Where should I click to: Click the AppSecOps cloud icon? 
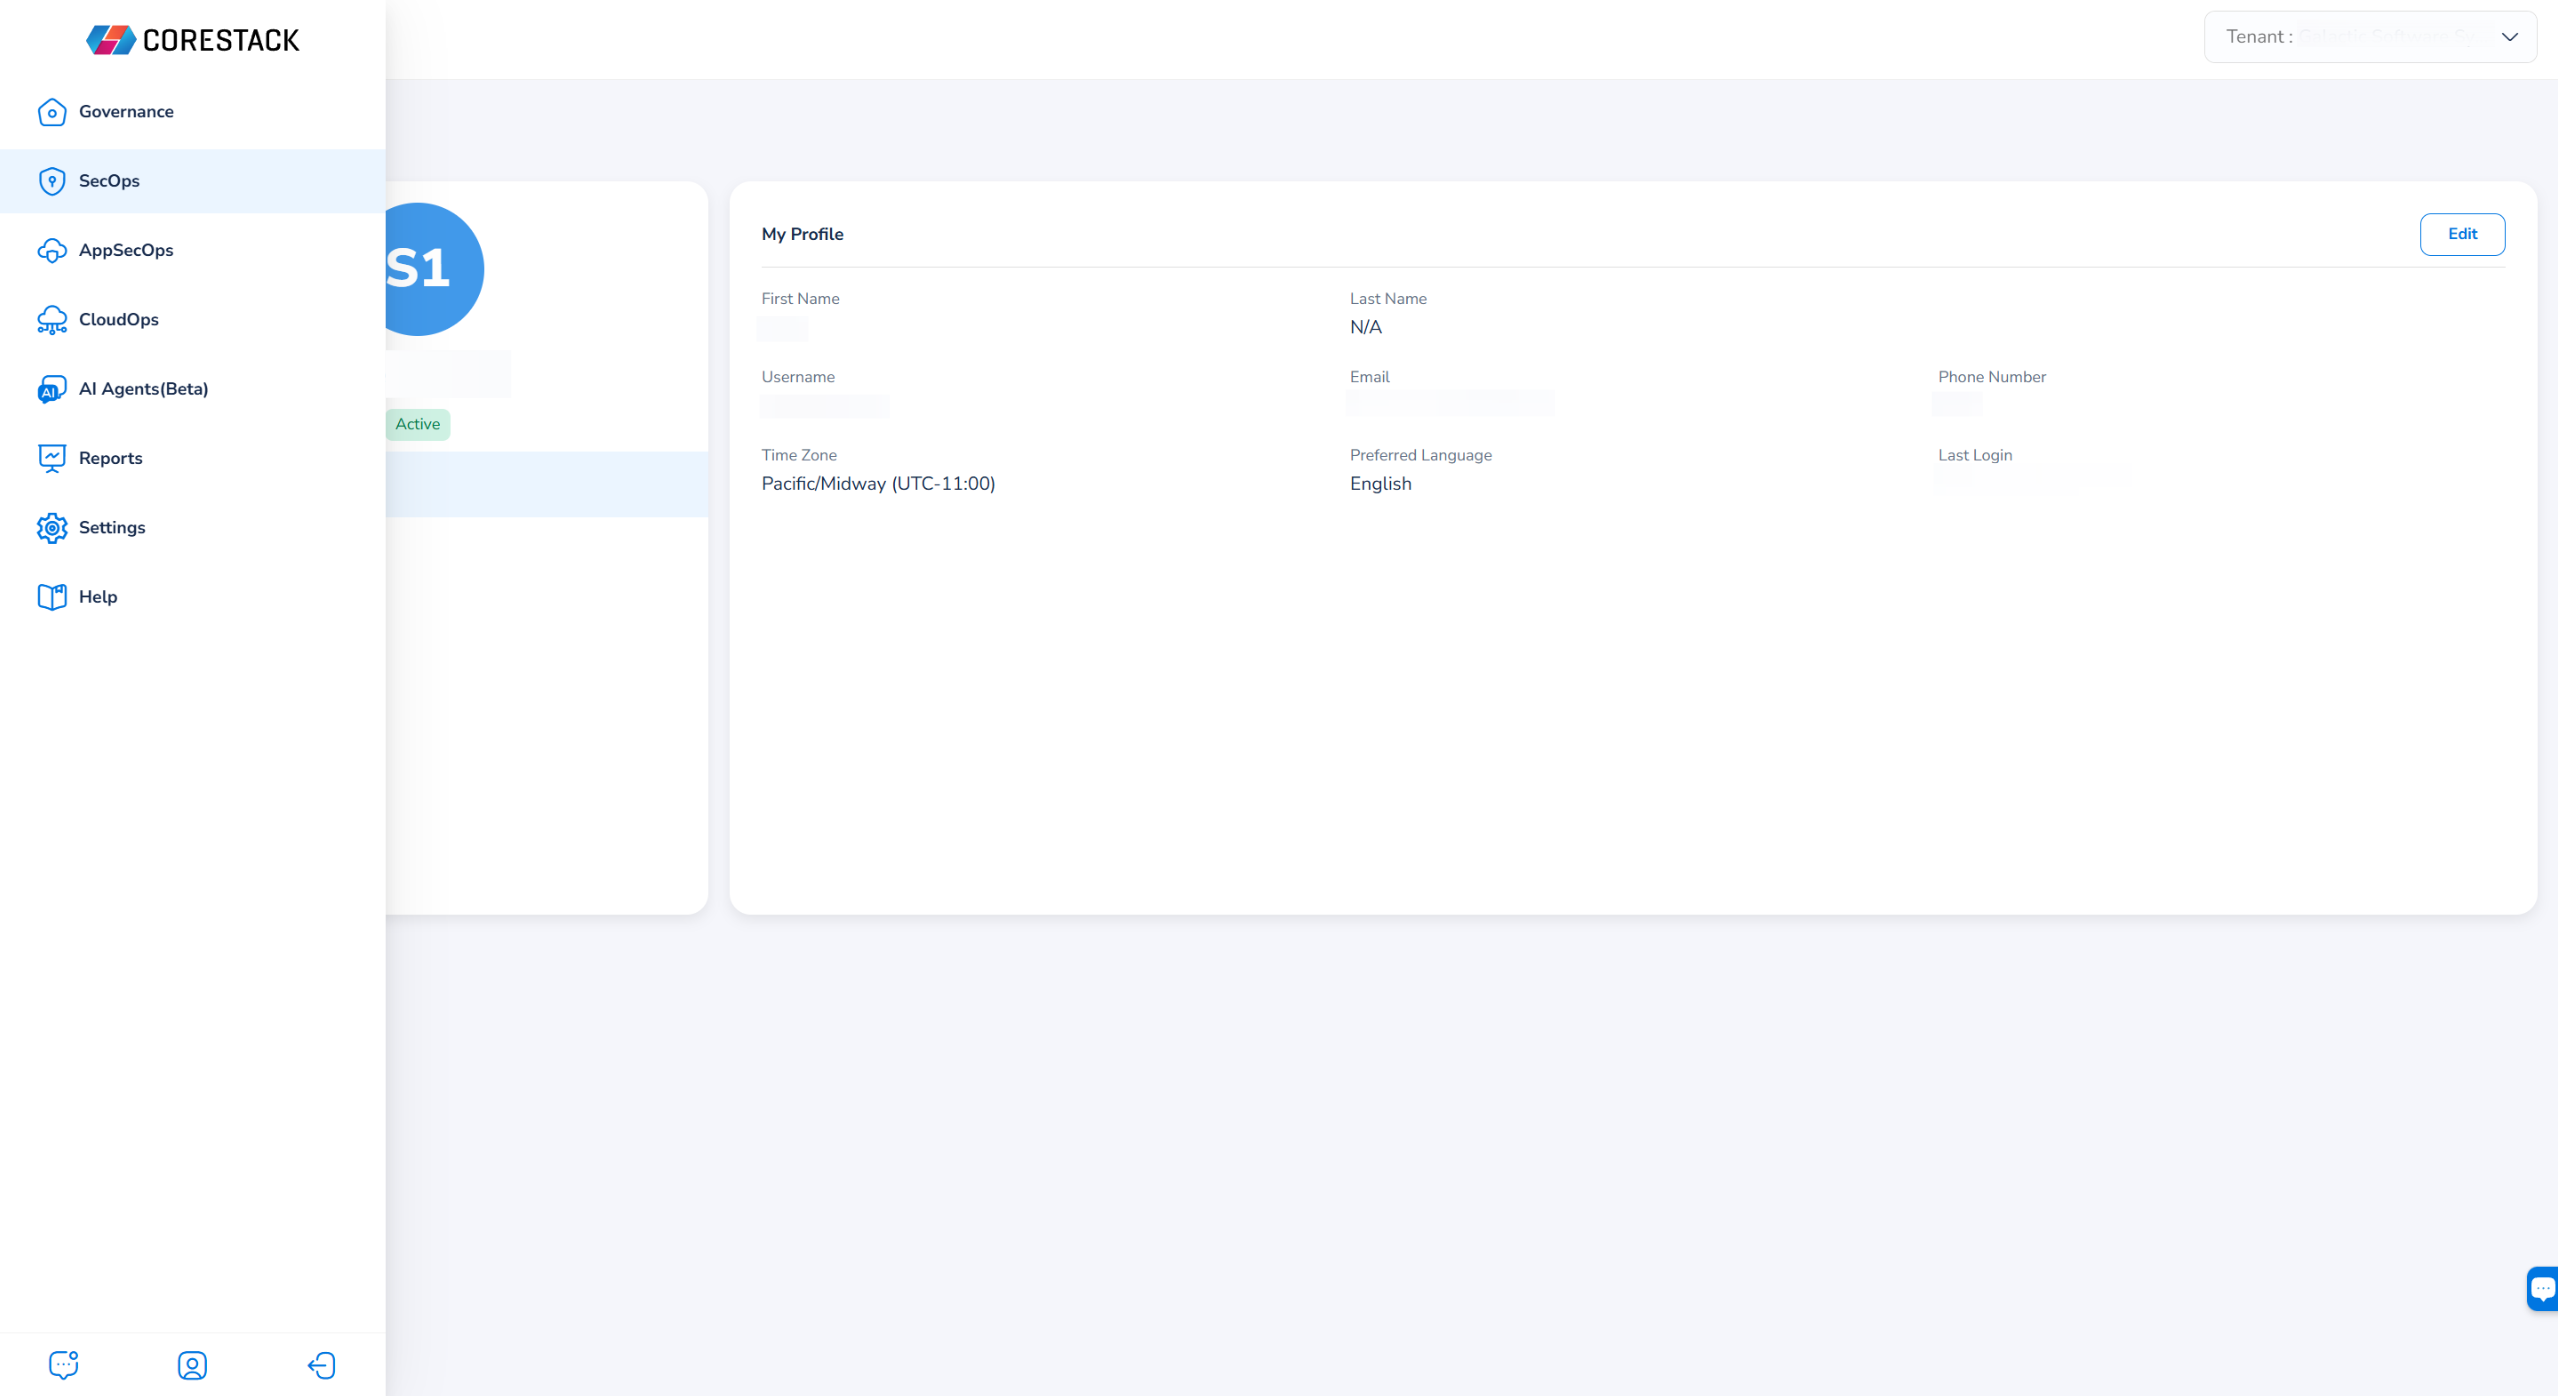[52, 251]
